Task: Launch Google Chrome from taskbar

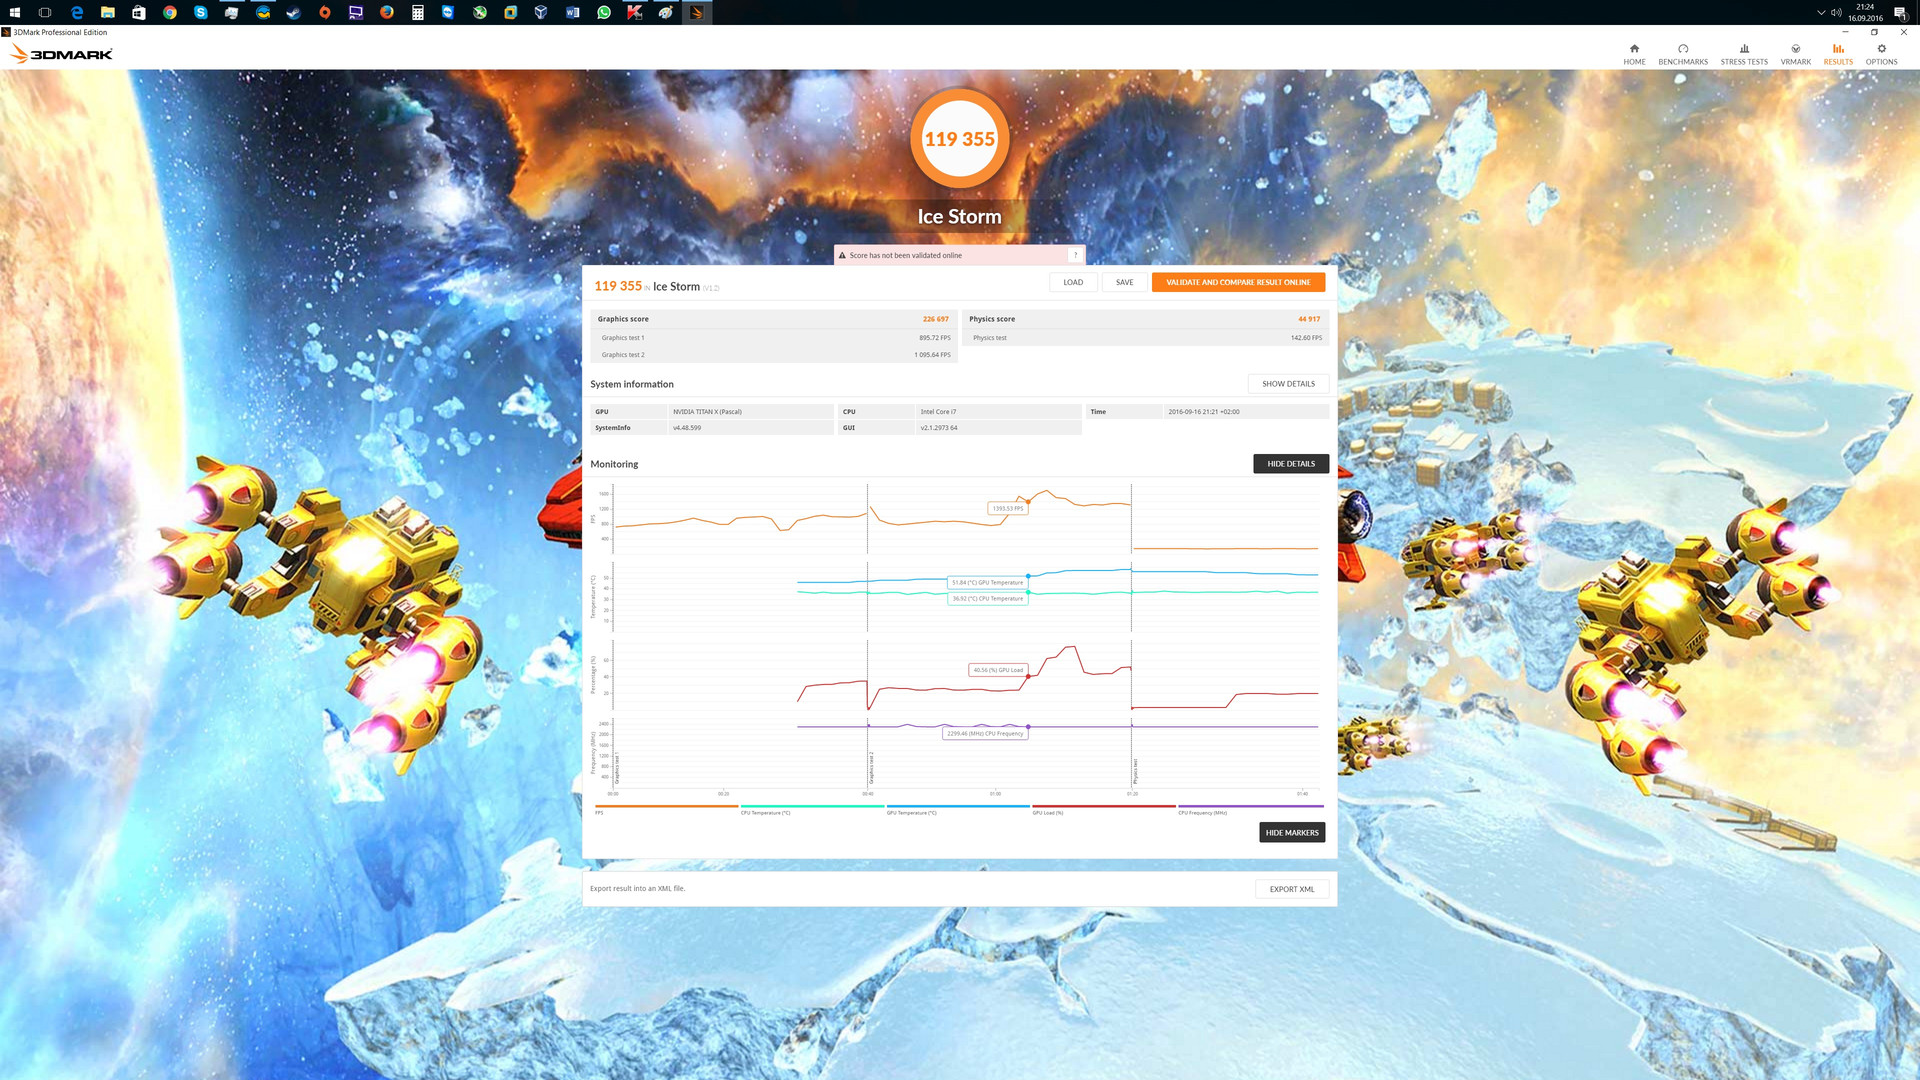Action: click(170, 12)
